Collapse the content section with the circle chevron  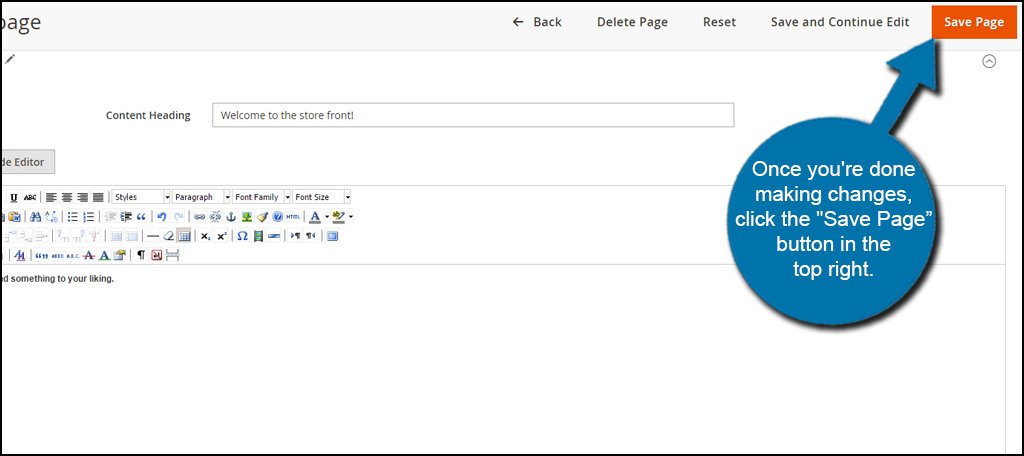coord(989,61)
